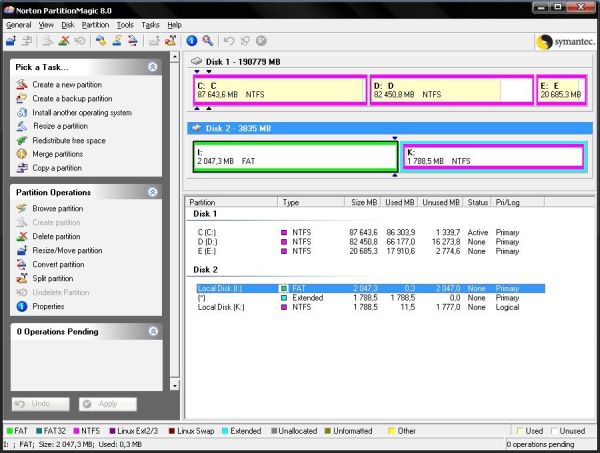Open the Partition menu

click(95, 25)
